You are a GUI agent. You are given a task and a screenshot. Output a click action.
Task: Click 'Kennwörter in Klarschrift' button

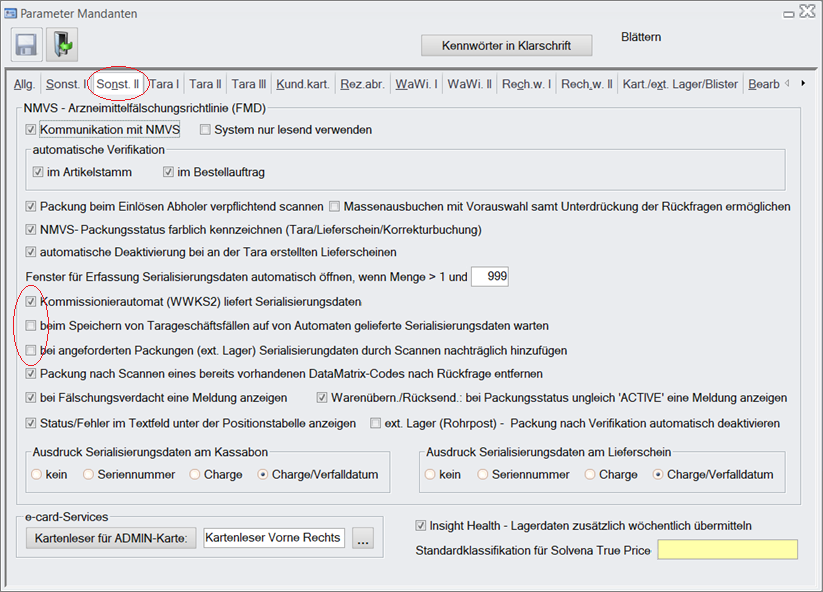pyautogui.click(x=506, y=46)
